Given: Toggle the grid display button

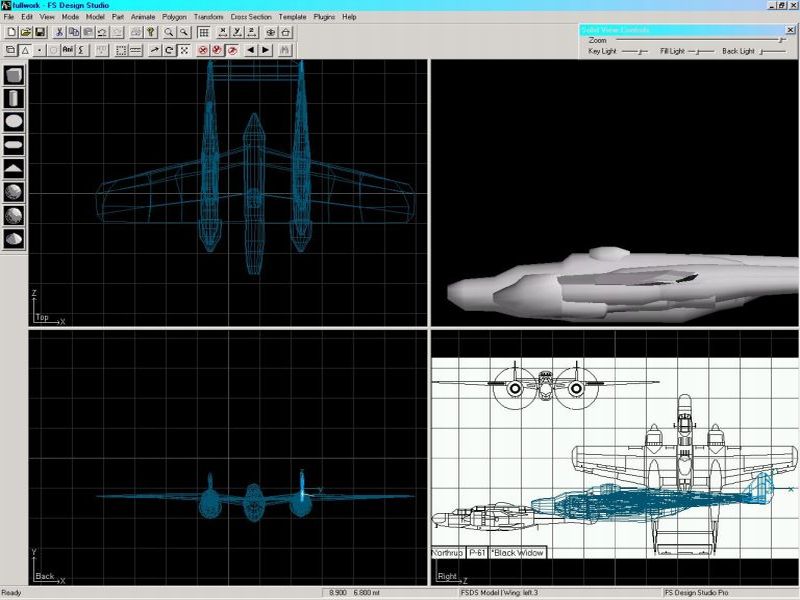Looking at the screenshot, I should tap(203, 32).
